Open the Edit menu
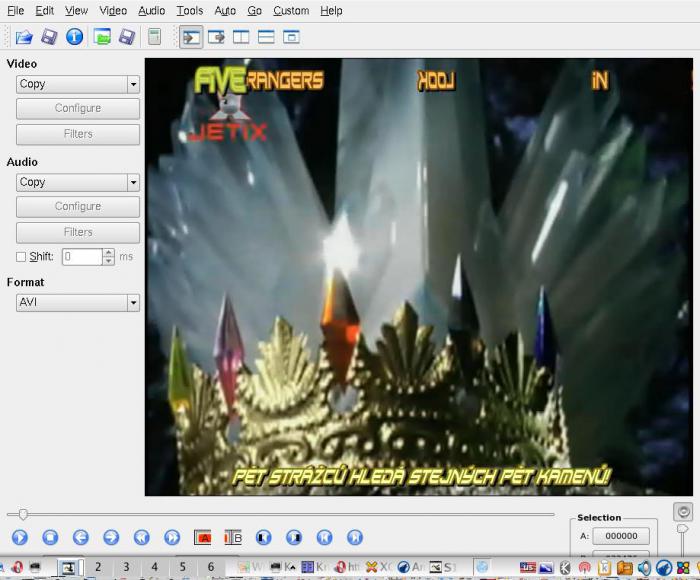Image resolution: width=700 pixels, height=580 pixels. (45, 10)
